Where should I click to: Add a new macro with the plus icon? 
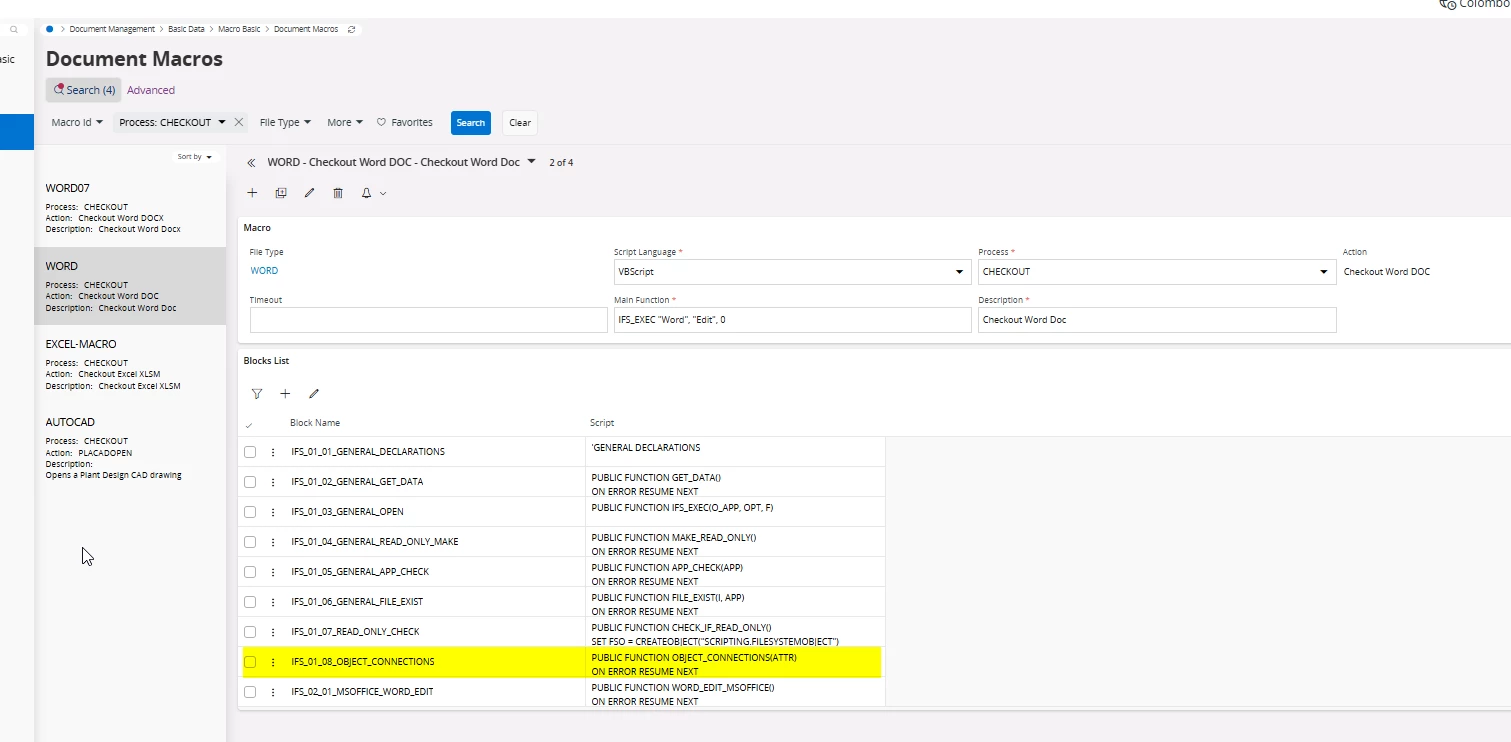click(252, 193)
